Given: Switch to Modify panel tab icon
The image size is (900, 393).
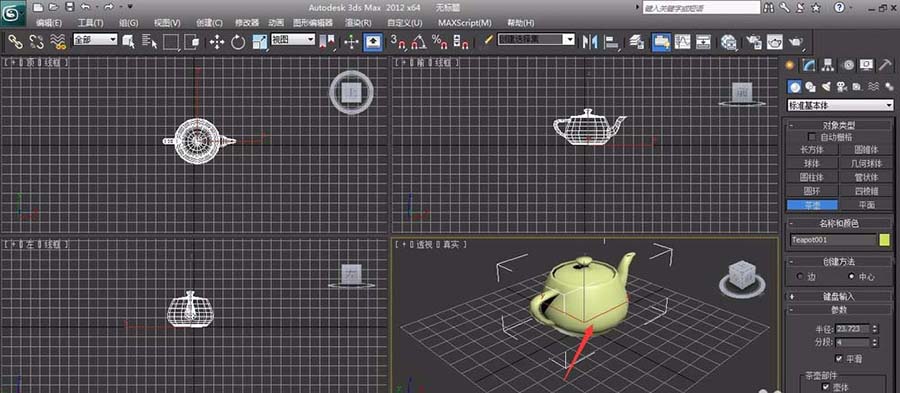Looking at the screenshot, I should coord(809,65).
